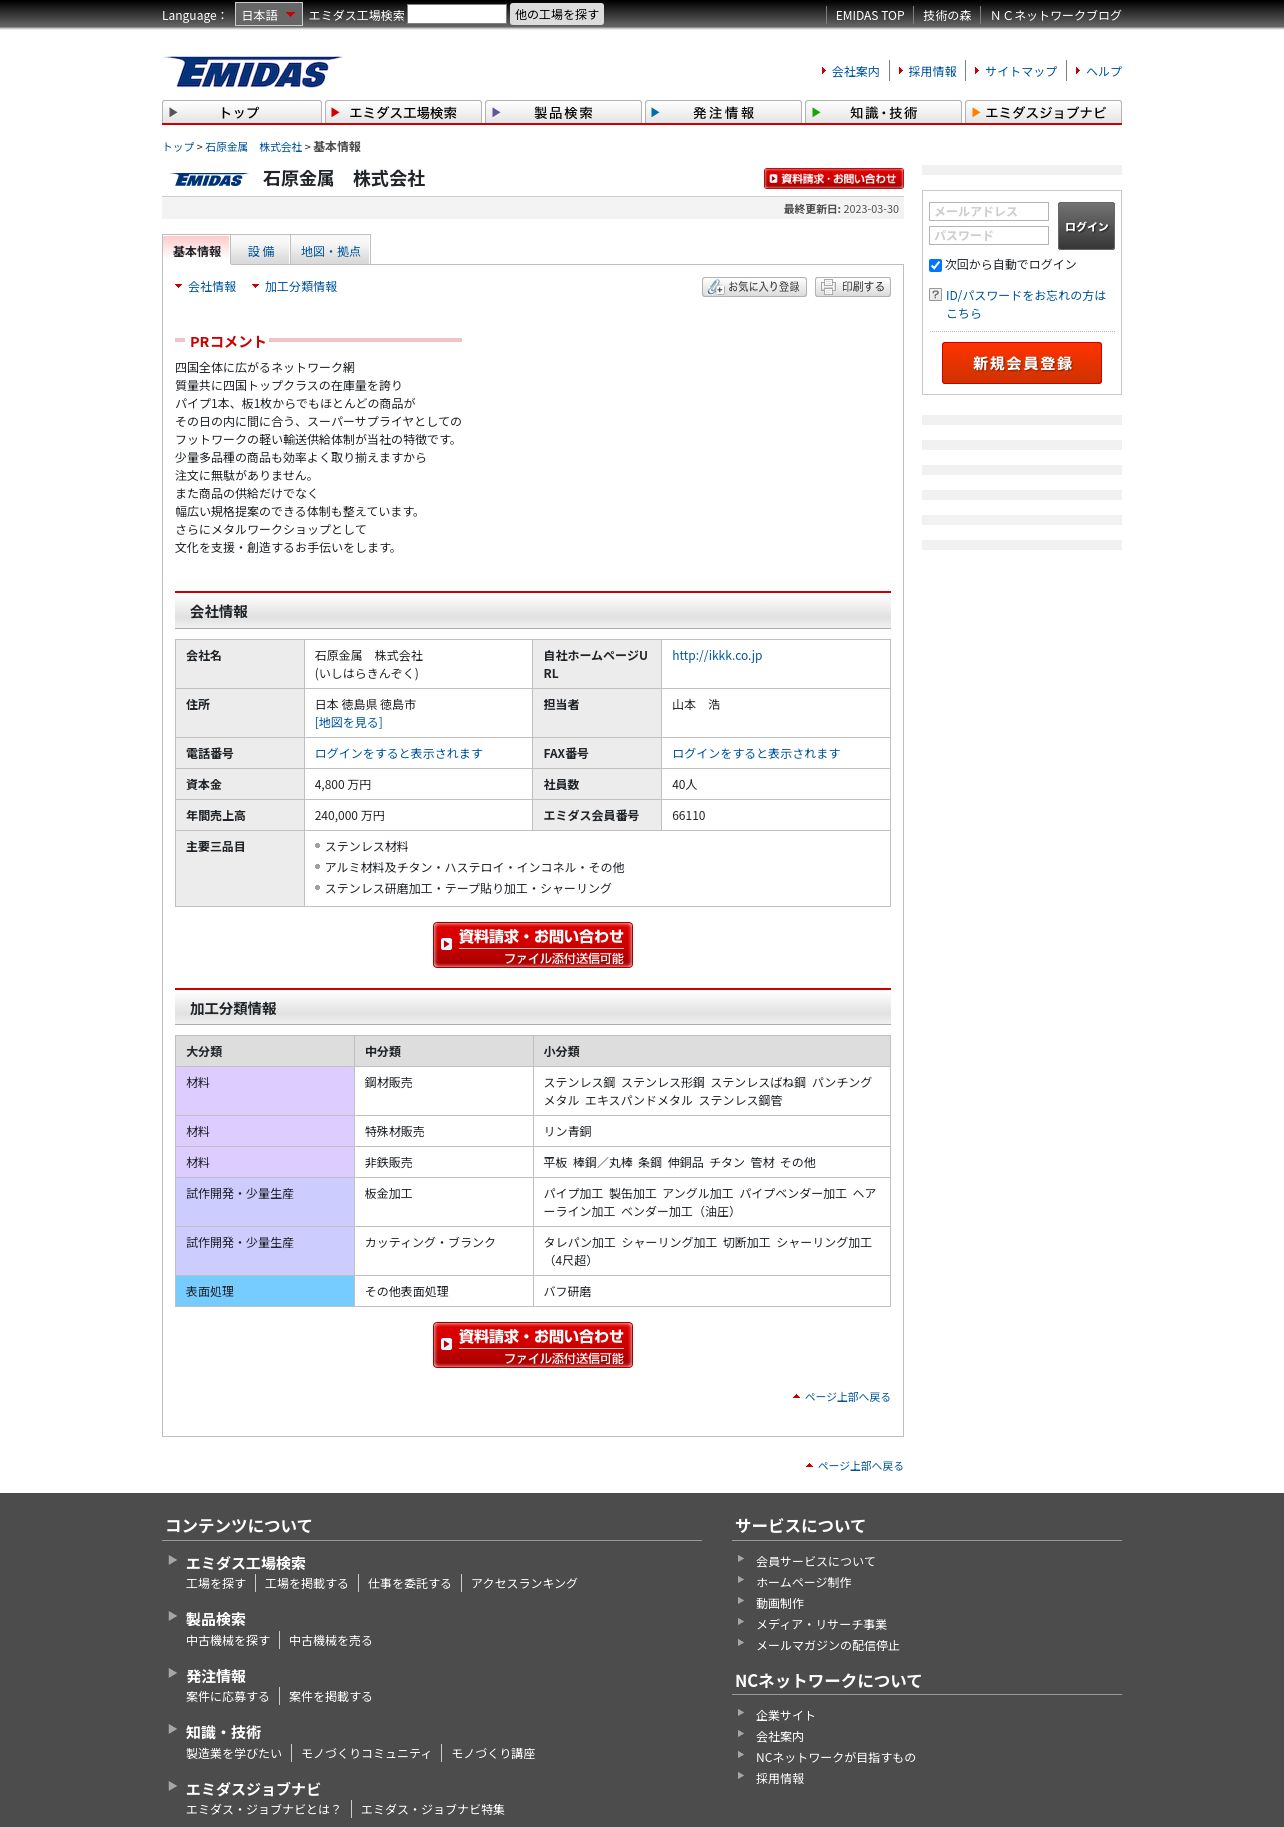Click お気に入り登録 button
Screen dimensions: 1284x1827
point(754,287)
